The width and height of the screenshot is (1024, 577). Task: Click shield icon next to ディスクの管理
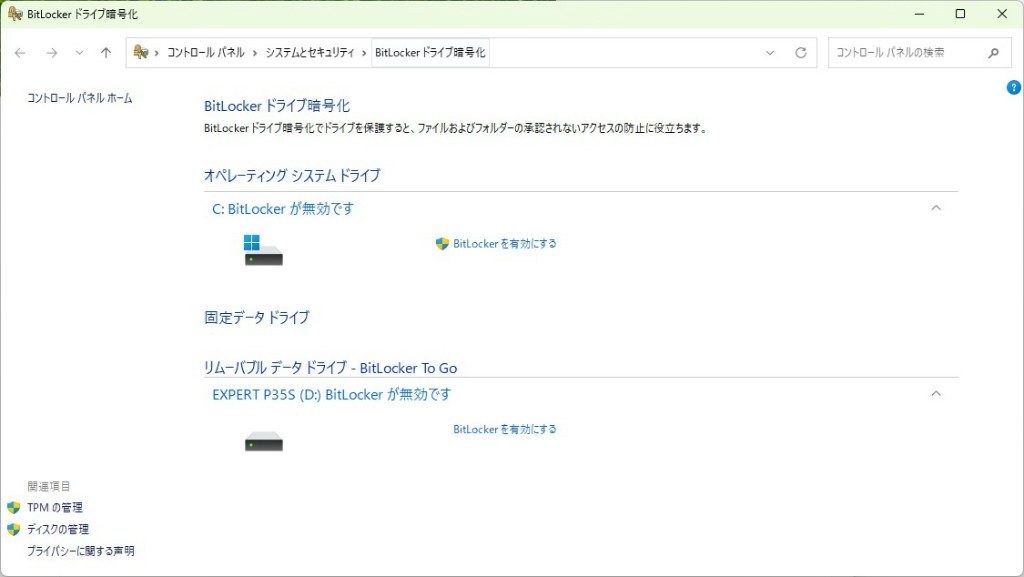pos(14,529)
